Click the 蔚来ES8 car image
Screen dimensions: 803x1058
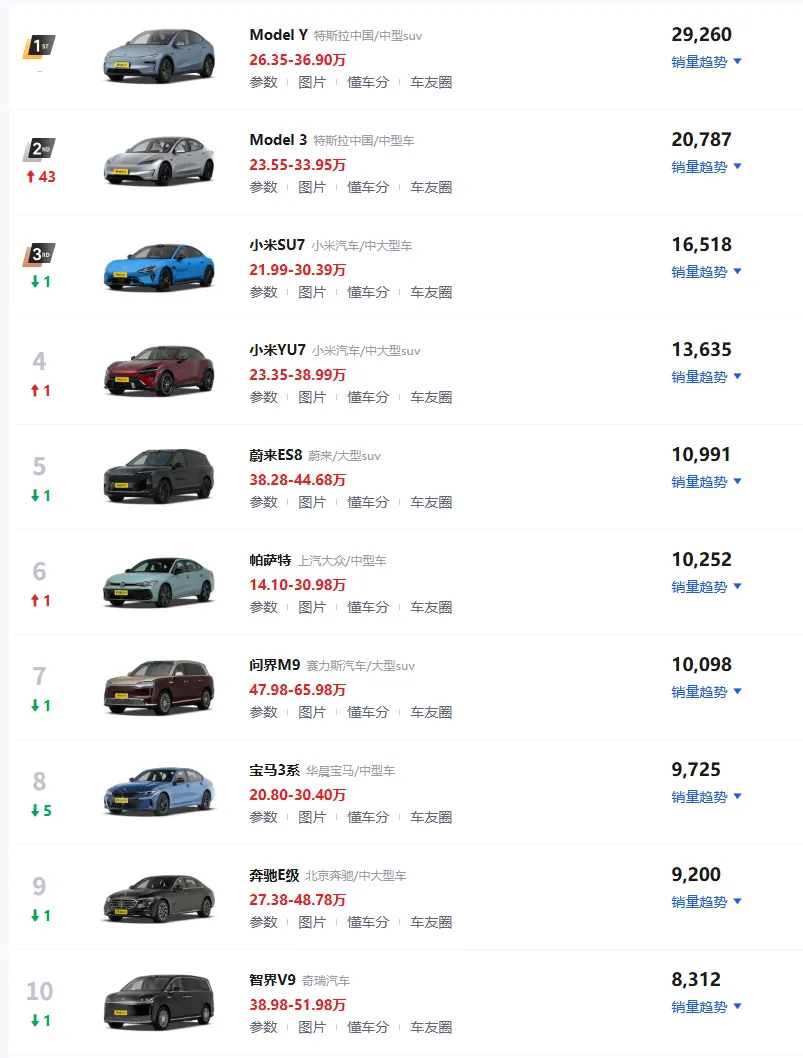pyautogui.click(x=159, y=476)
